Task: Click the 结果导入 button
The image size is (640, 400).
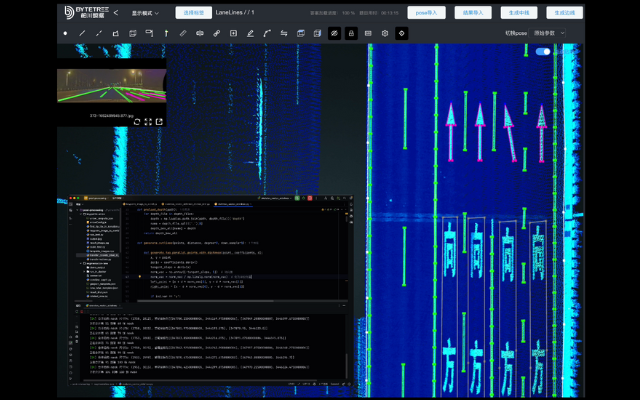Action: [x=473, y=13]
